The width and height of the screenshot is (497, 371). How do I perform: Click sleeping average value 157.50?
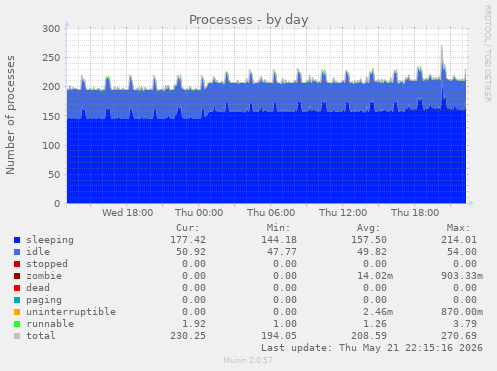(x=369, y=240)
